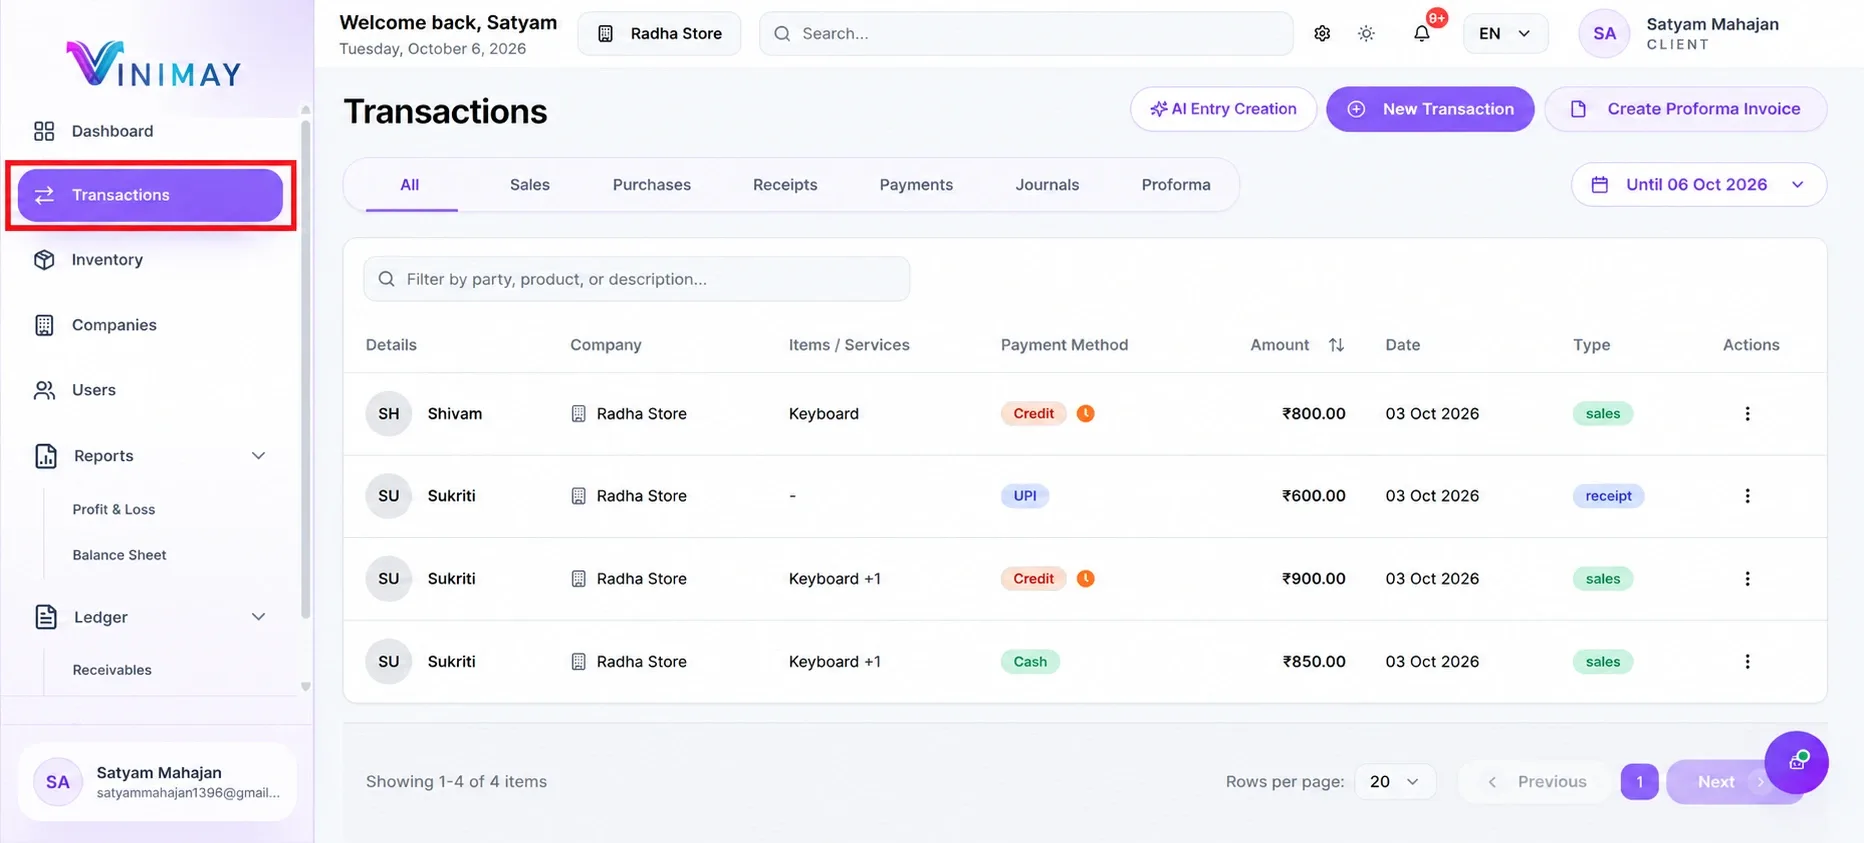Screen dimensions: 1864x843
Task: Click the SA profile avatar in header
Action: [x=1604, y=34]
